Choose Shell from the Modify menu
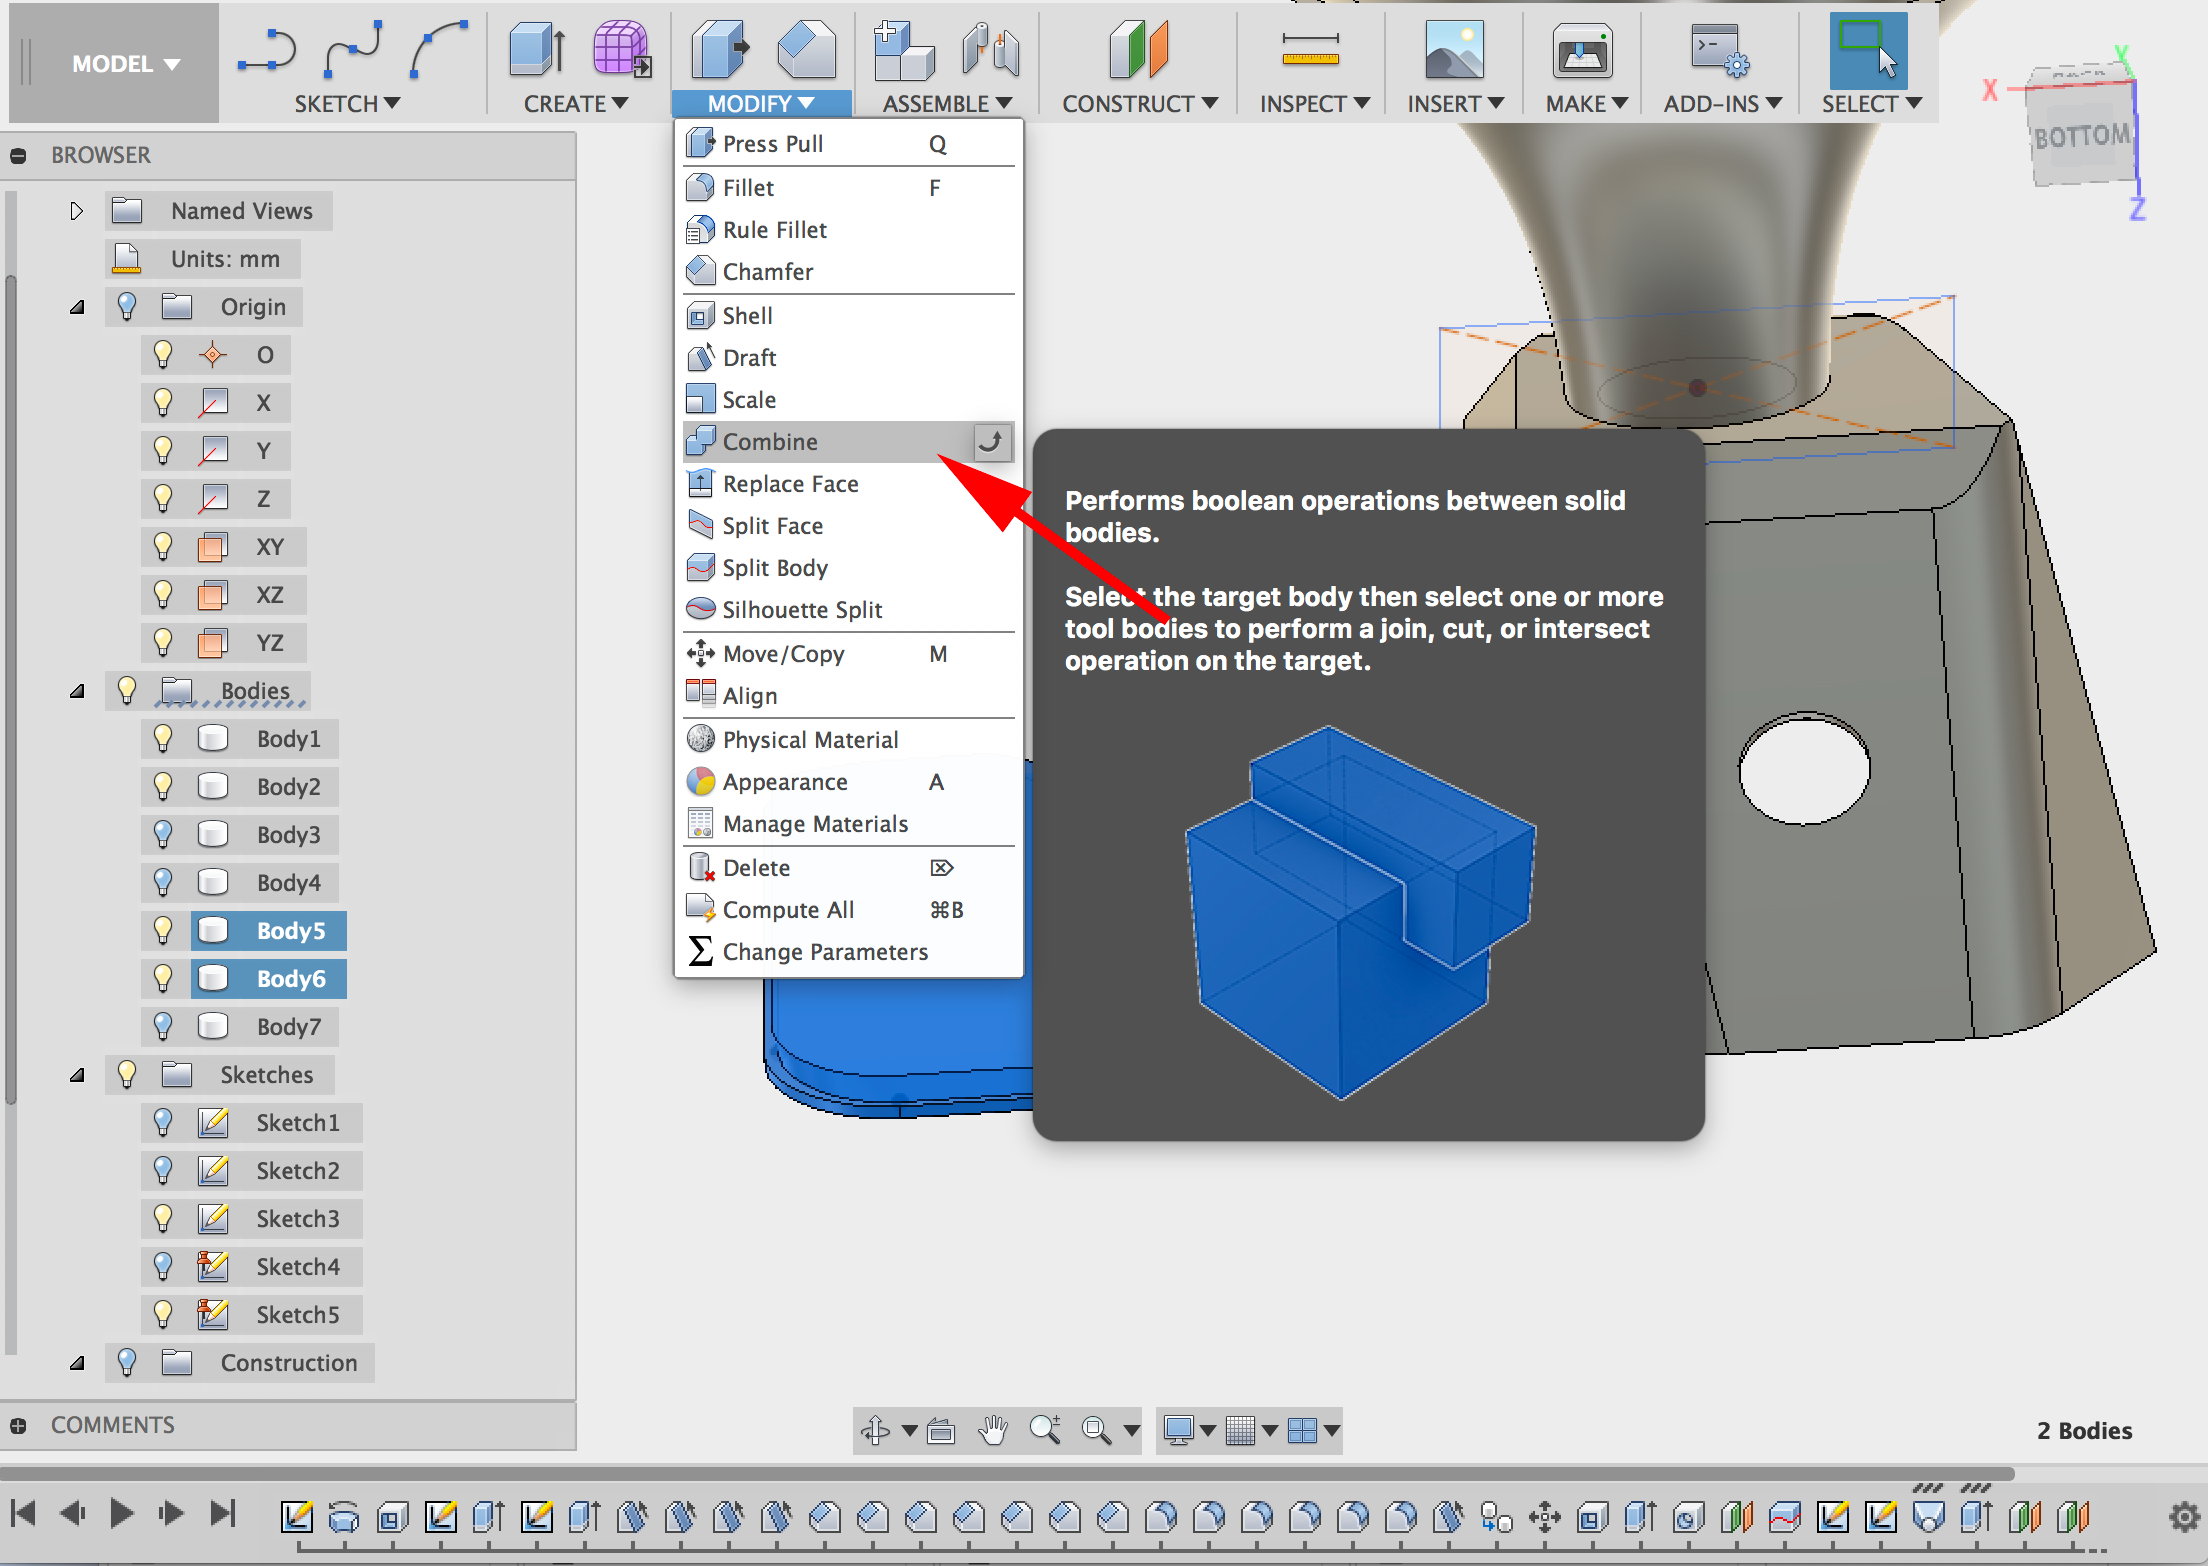The height and width of the screenshot is (1566, 2208). (x=848, y=316)
